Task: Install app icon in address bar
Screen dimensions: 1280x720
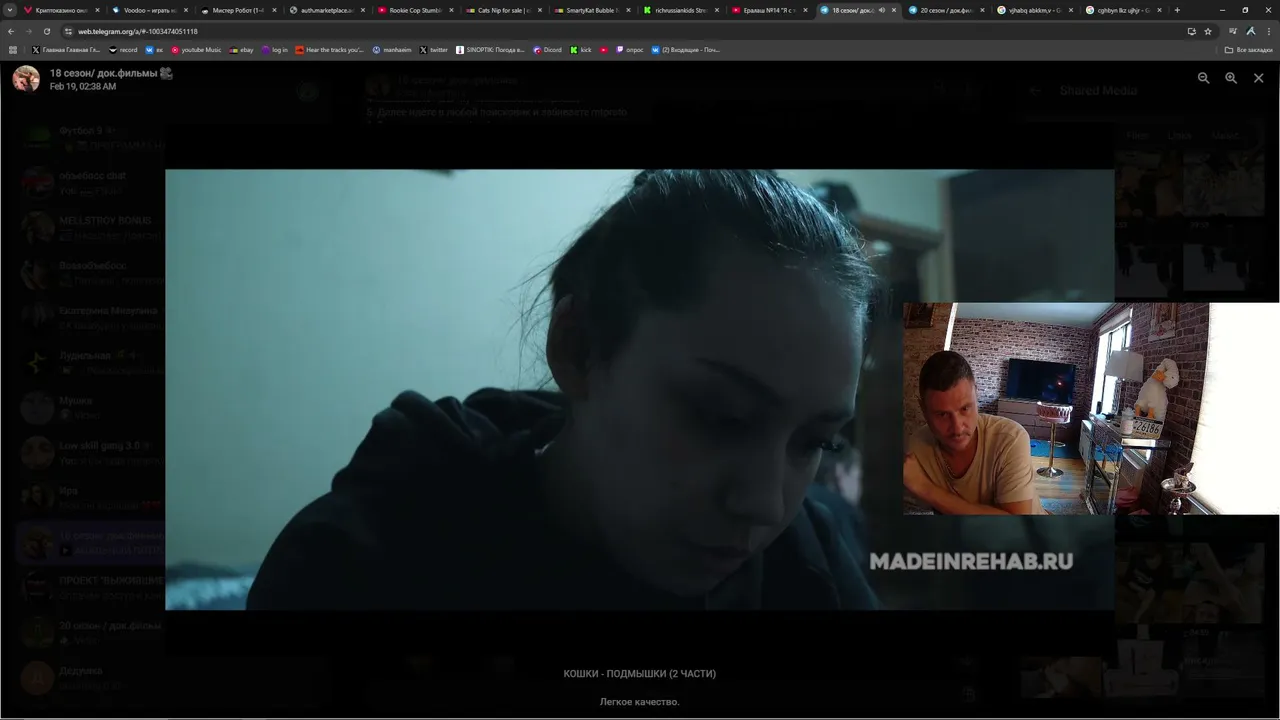Action: point(1191,31)
